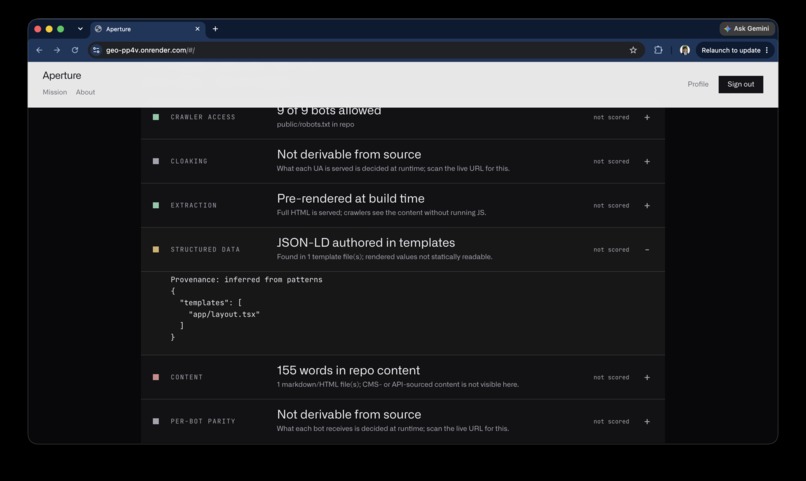806x481 pixels.
Task: Open the Mission nav link
Action: 54,92
